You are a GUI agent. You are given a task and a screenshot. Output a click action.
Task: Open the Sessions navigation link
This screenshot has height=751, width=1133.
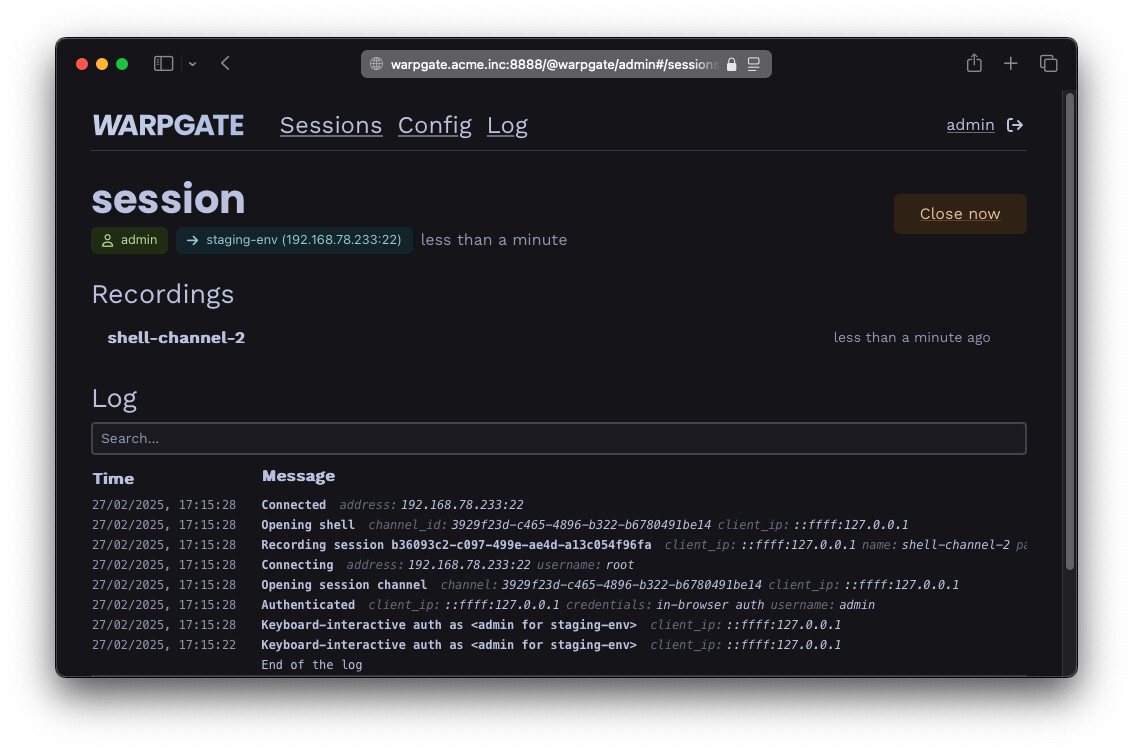(331, 125)
